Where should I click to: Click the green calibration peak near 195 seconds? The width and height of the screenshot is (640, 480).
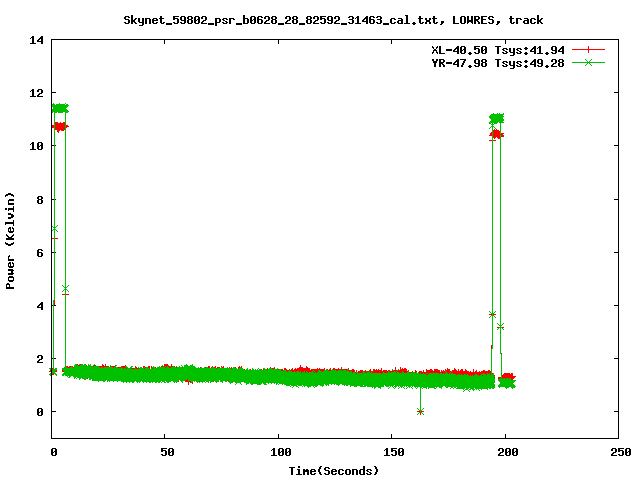497,118
